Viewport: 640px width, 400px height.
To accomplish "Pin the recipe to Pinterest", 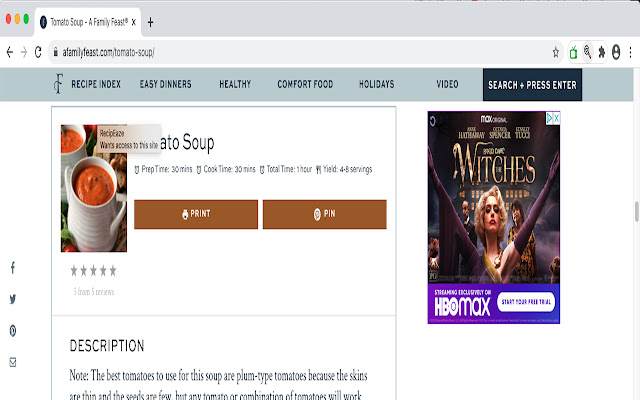I will click(324, 214).
